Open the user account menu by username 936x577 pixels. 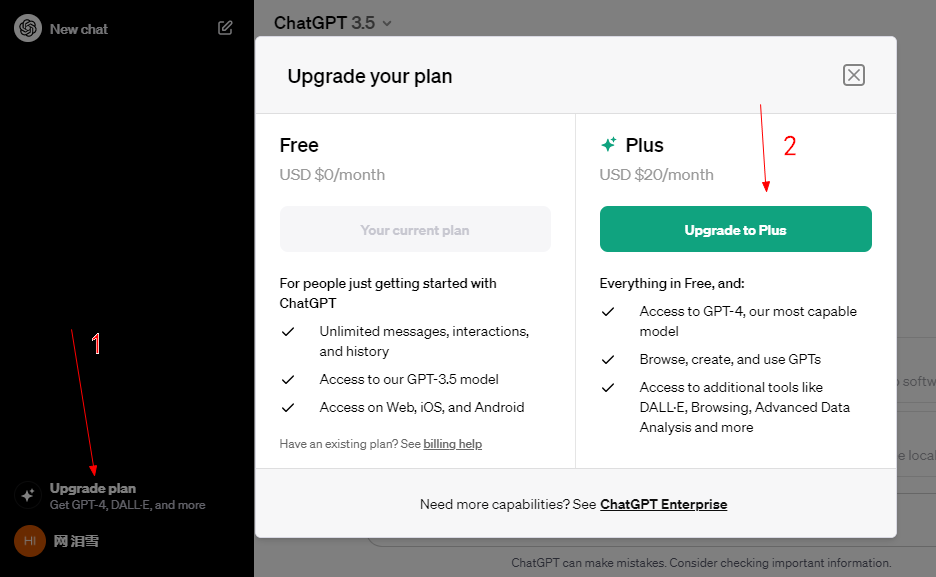[76, 541]
